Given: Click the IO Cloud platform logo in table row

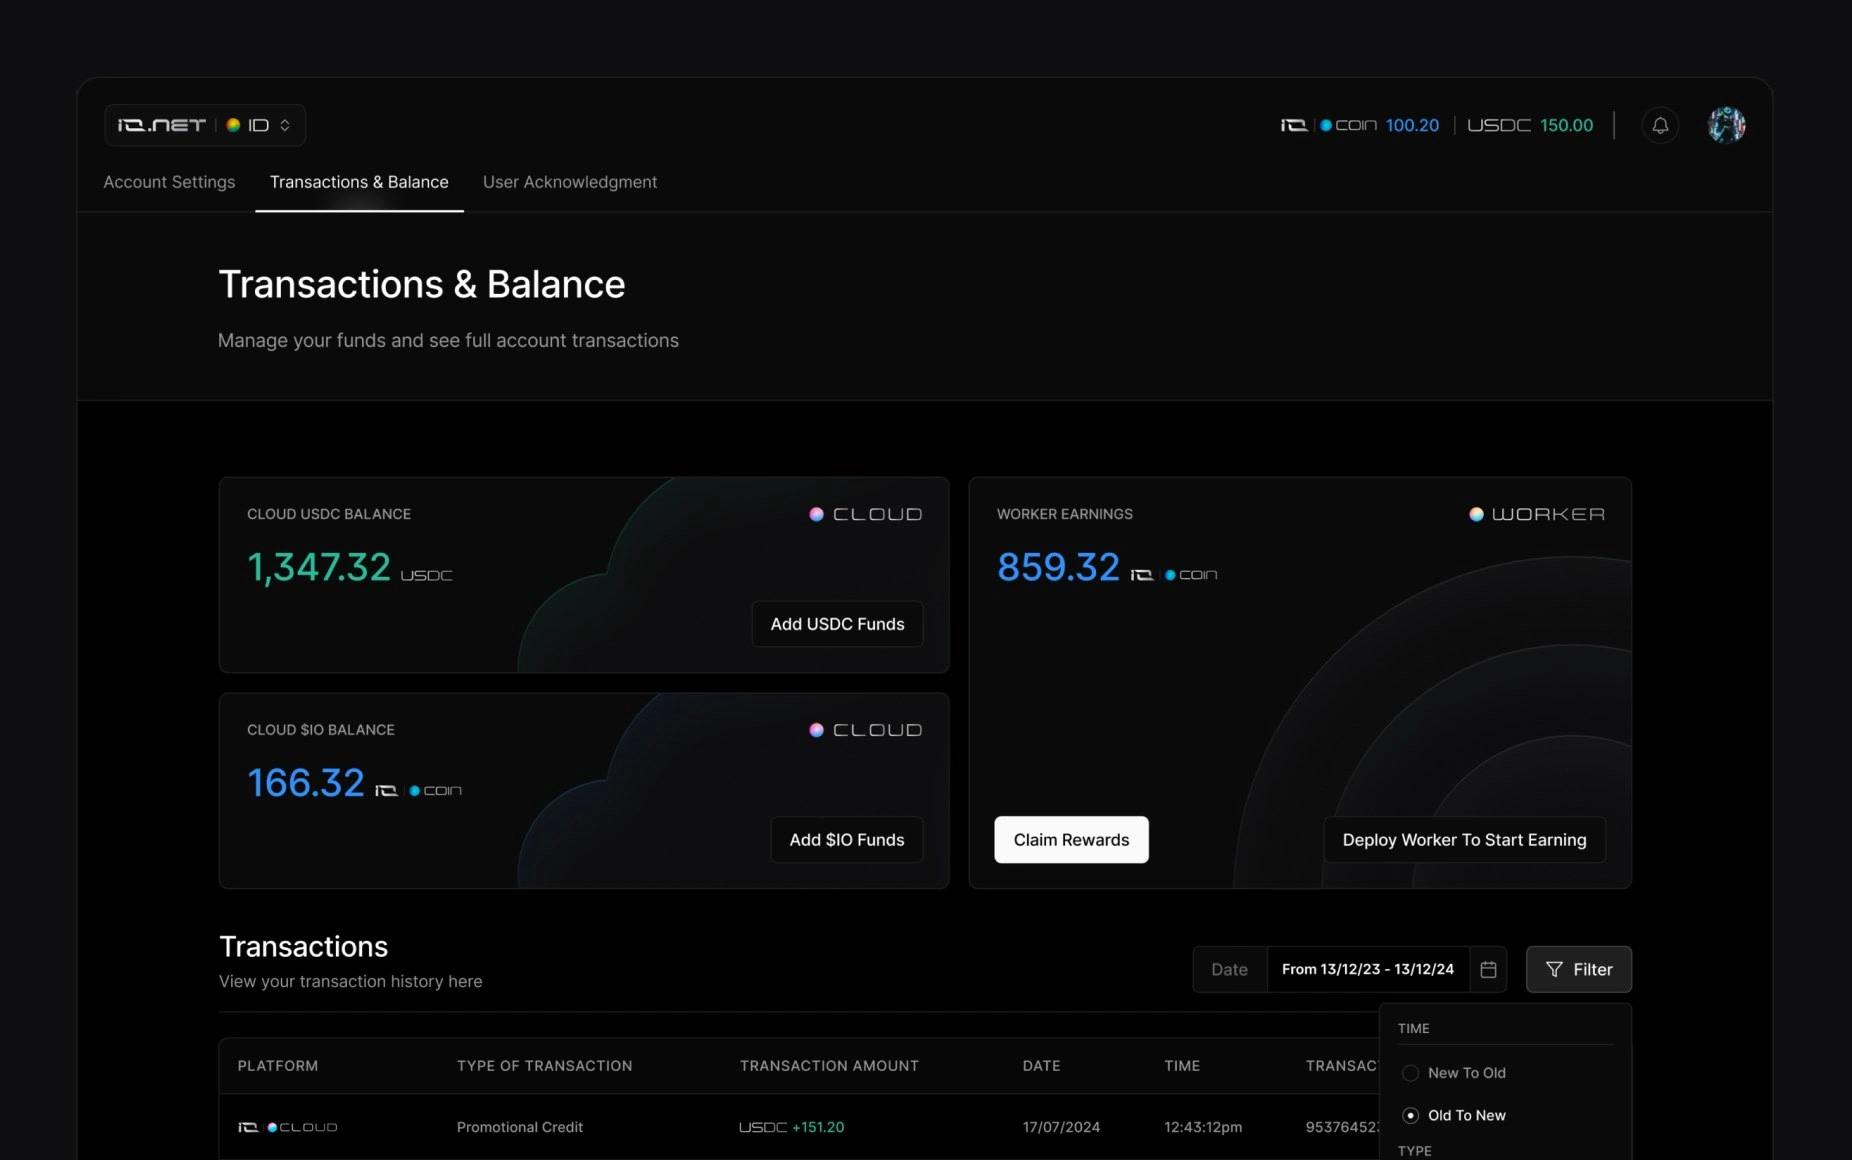Looking at the screenshot, I should coord(288,1127).
